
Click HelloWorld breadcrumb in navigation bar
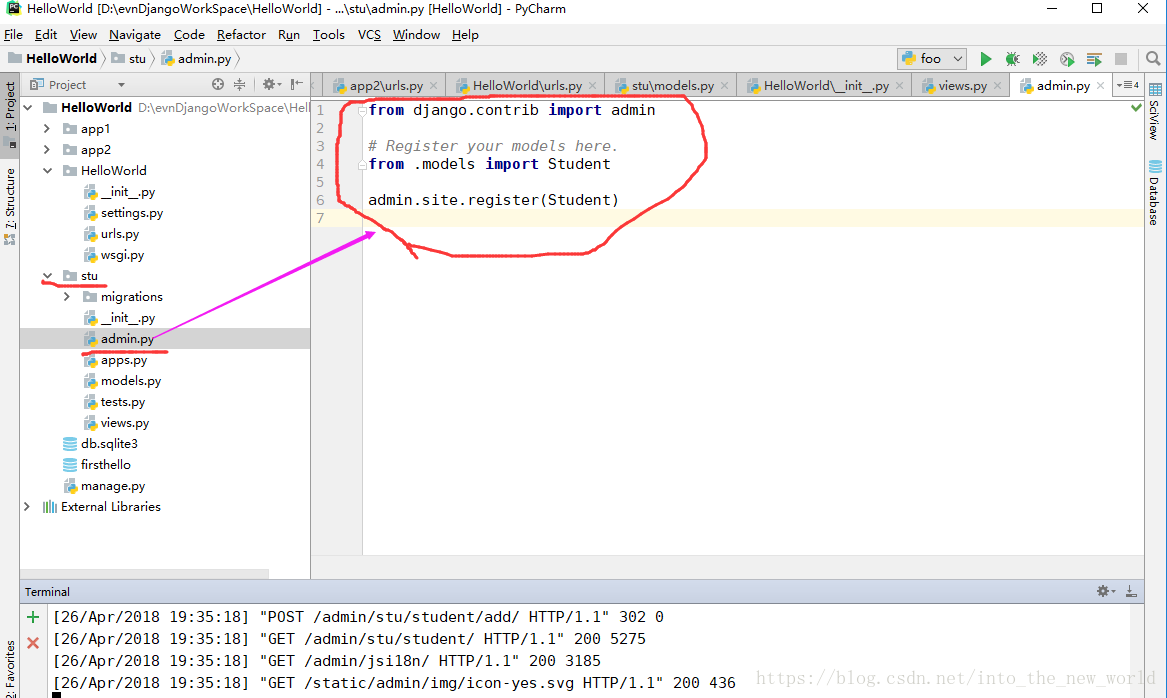click(x=53, y=59)
